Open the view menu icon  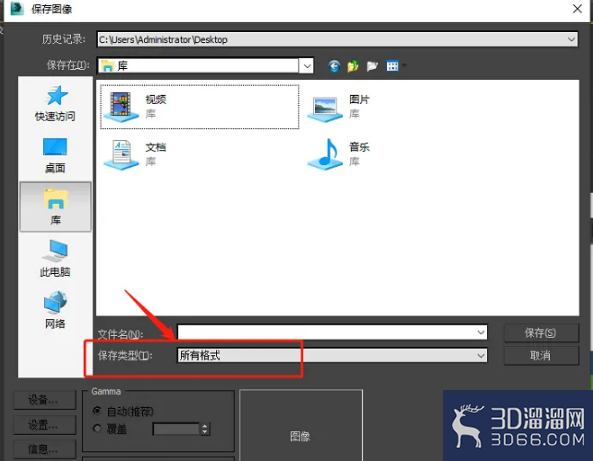(393, 66)
